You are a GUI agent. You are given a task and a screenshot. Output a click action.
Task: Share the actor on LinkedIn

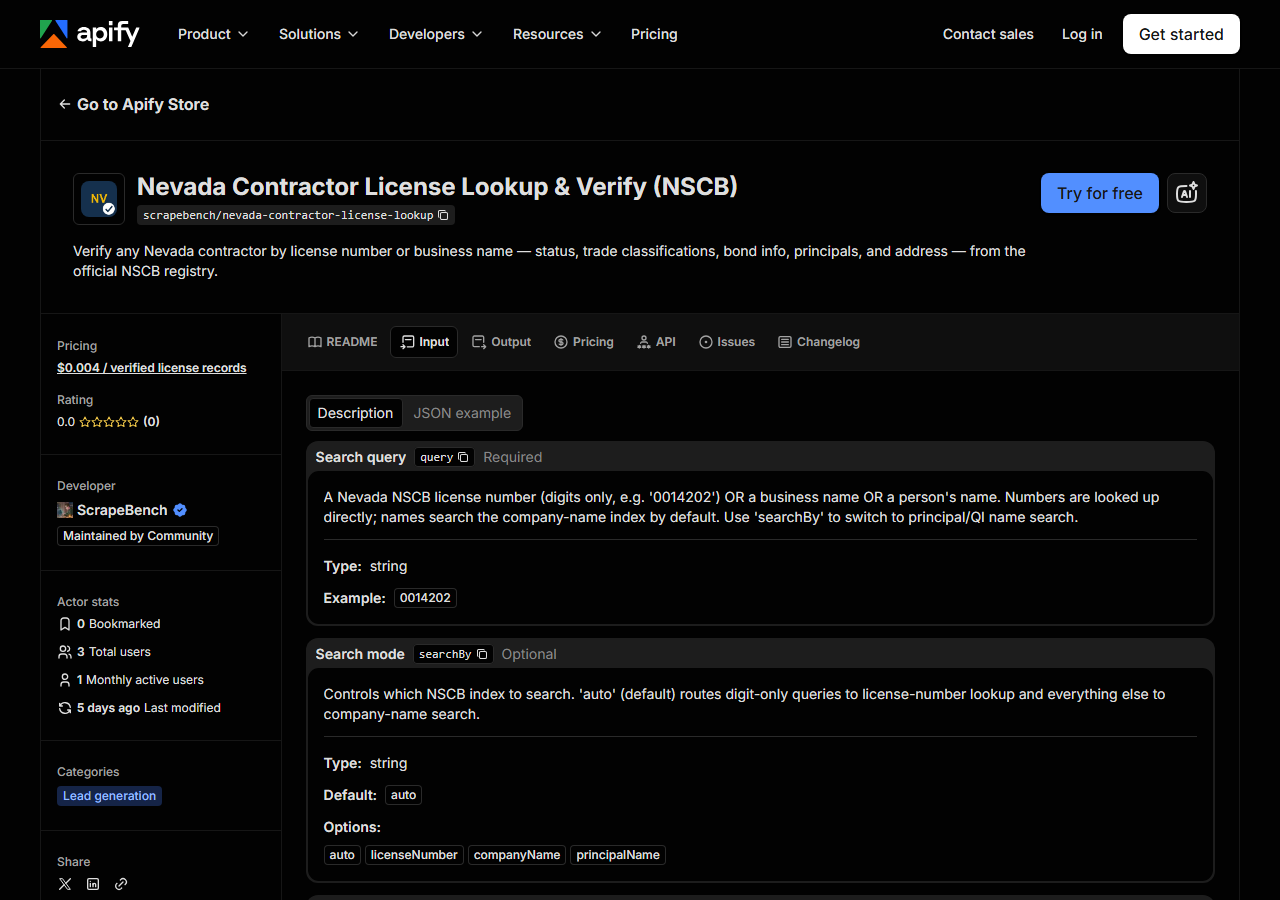93,884
